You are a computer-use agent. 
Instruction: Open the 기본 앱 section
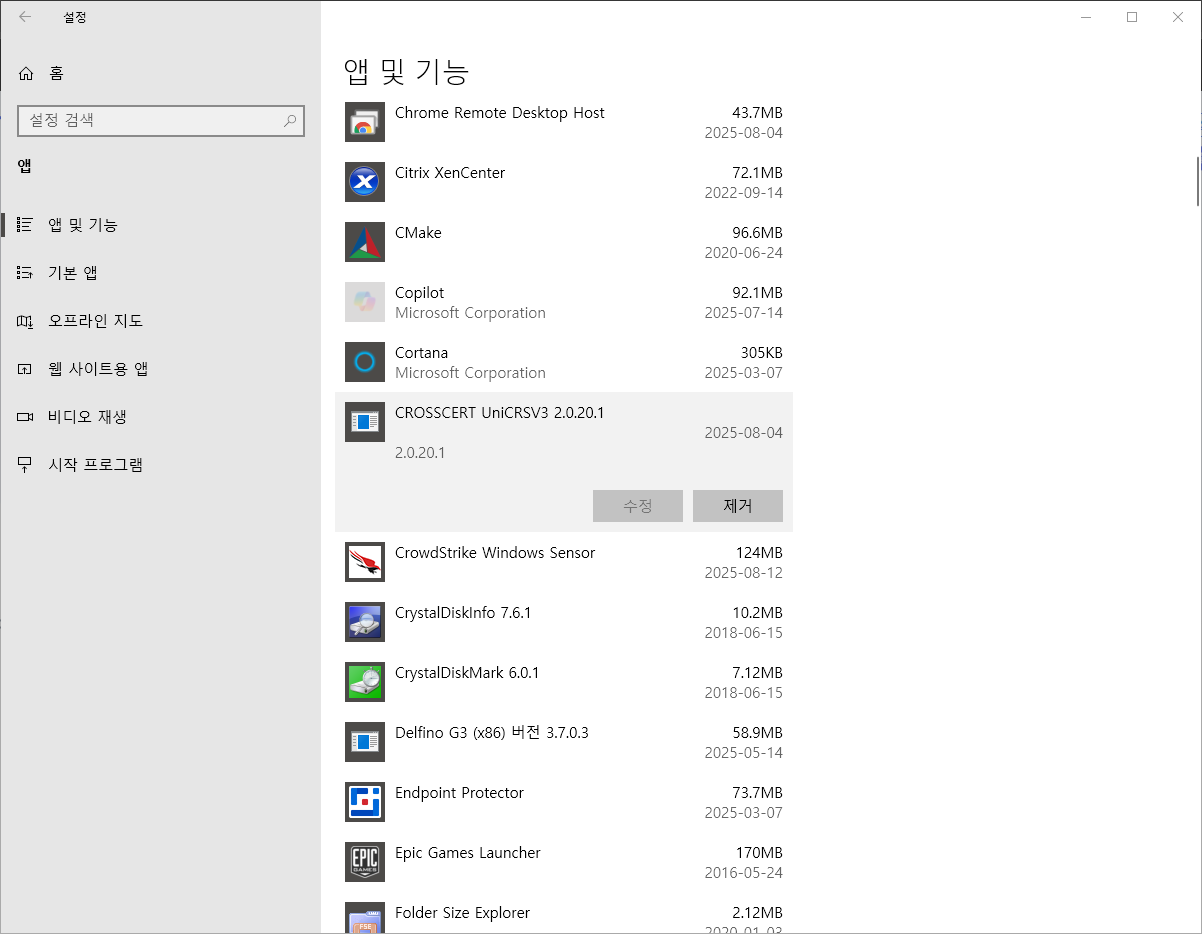pyautogui.click(x=160, y=273)
